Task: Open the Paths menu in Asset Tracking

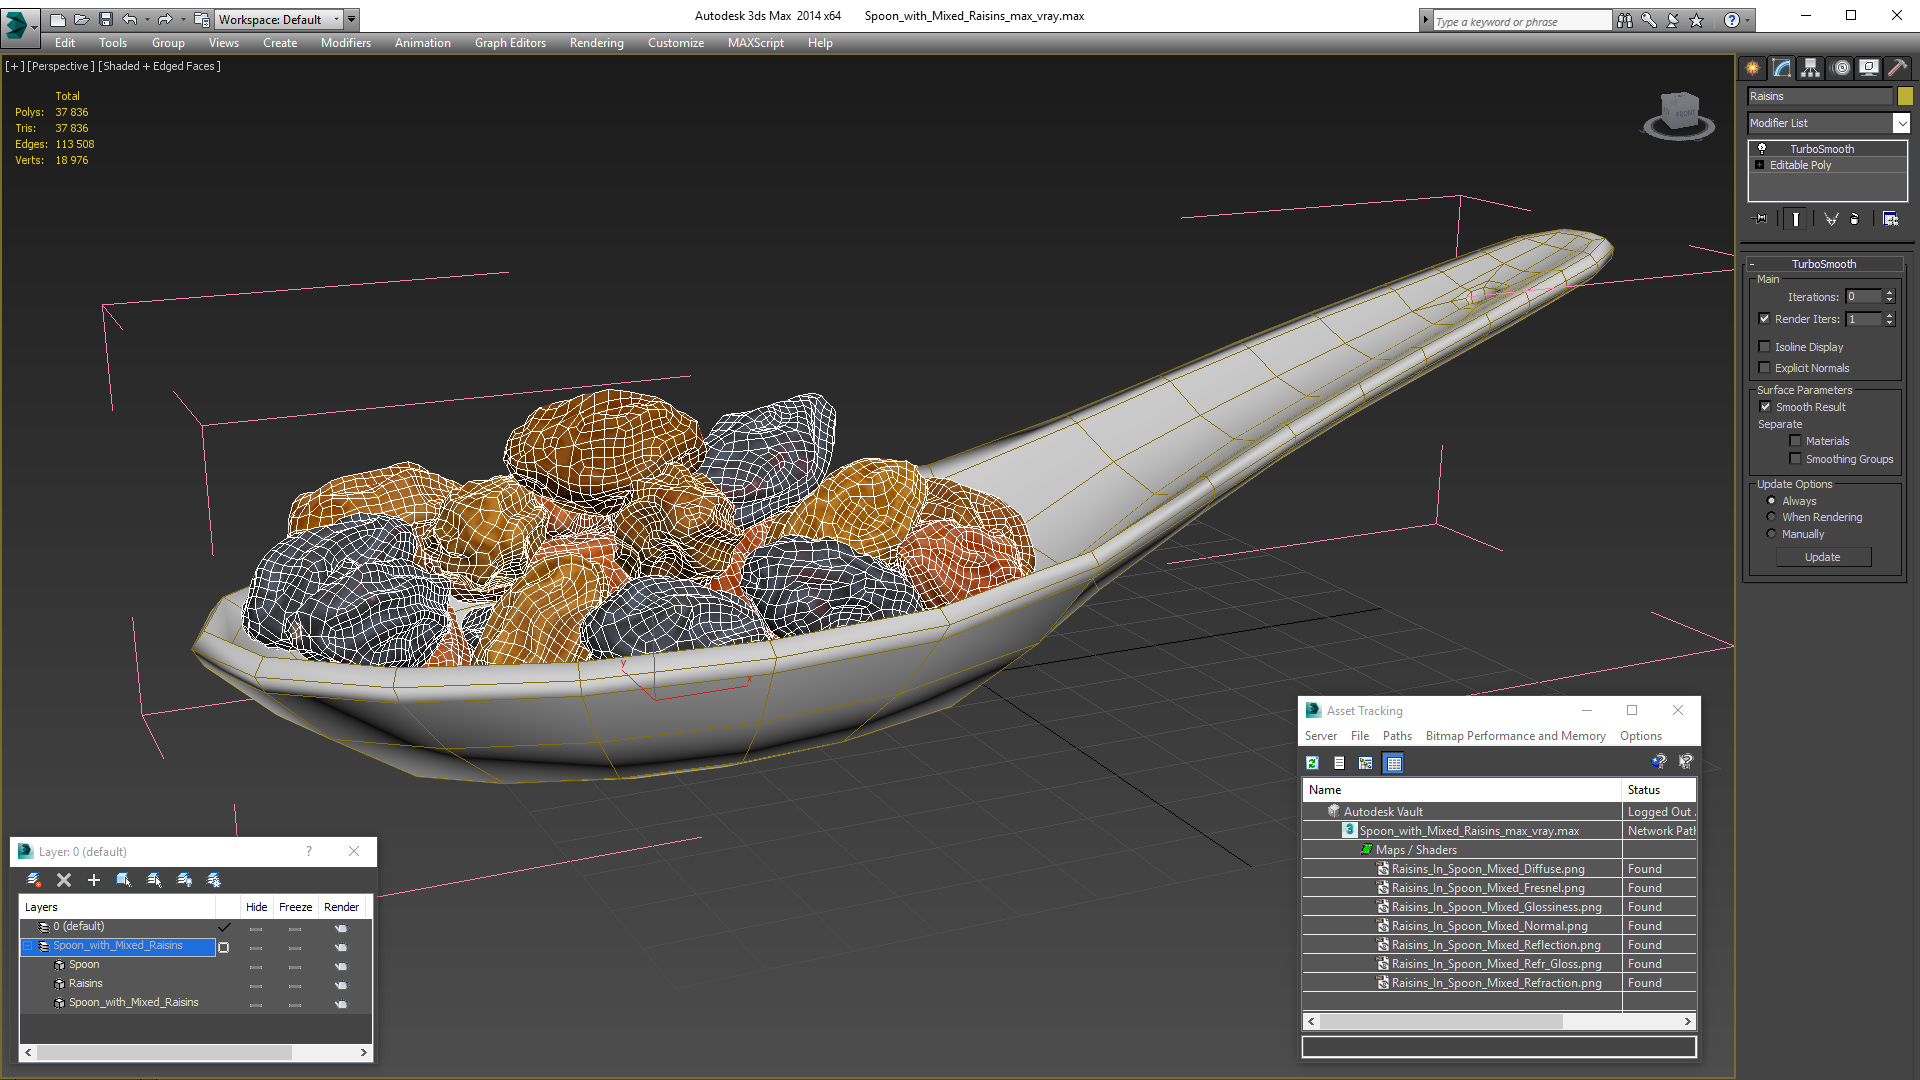Action: (x=1397, y=736)
